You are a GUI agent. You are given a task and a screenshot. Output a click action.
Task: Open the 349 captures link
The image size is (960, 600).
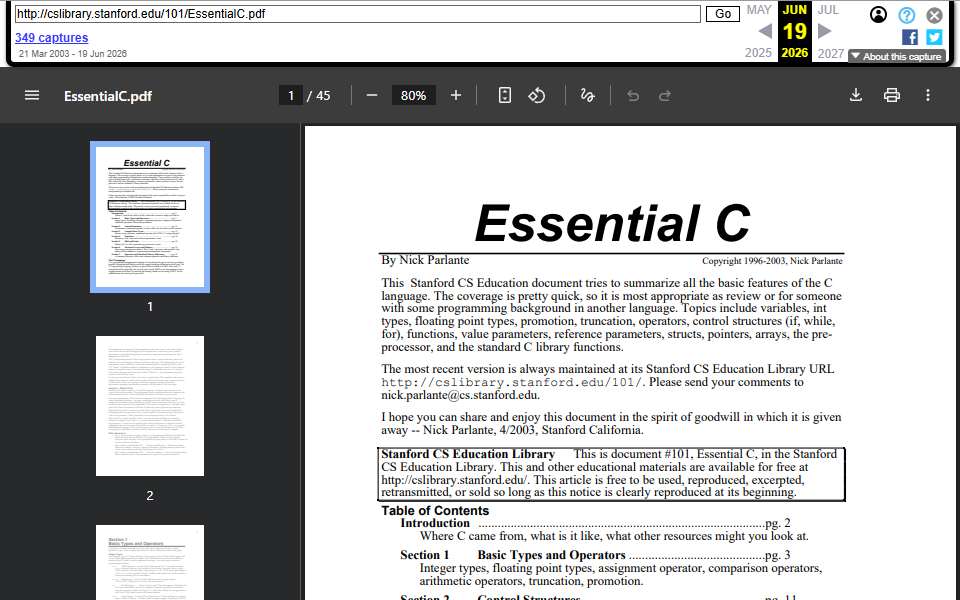pos(51,37)
